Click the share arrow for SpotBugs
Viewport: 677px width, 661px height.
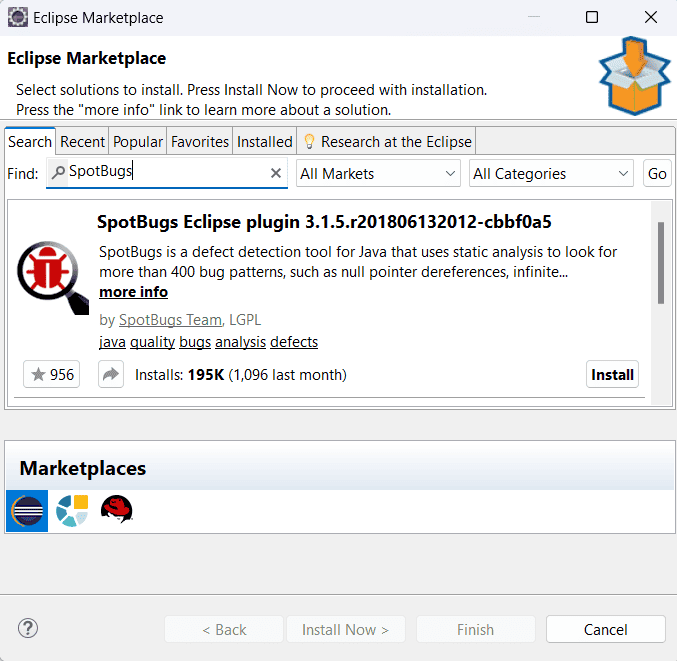click(111, 374)
